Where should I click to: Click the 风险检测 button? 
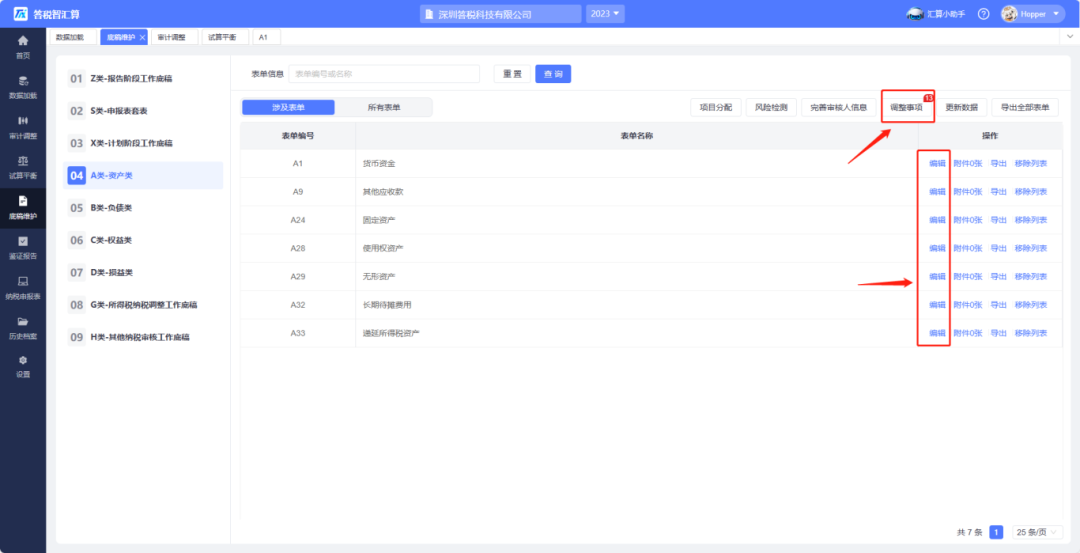point(771,107)
